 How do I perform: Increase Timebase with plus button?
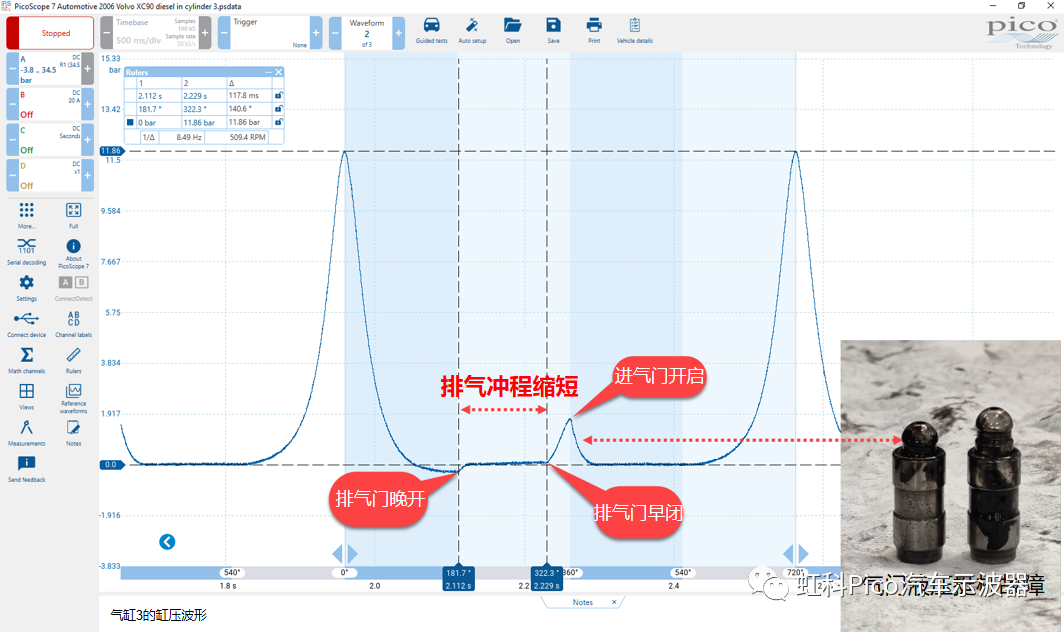205,32
